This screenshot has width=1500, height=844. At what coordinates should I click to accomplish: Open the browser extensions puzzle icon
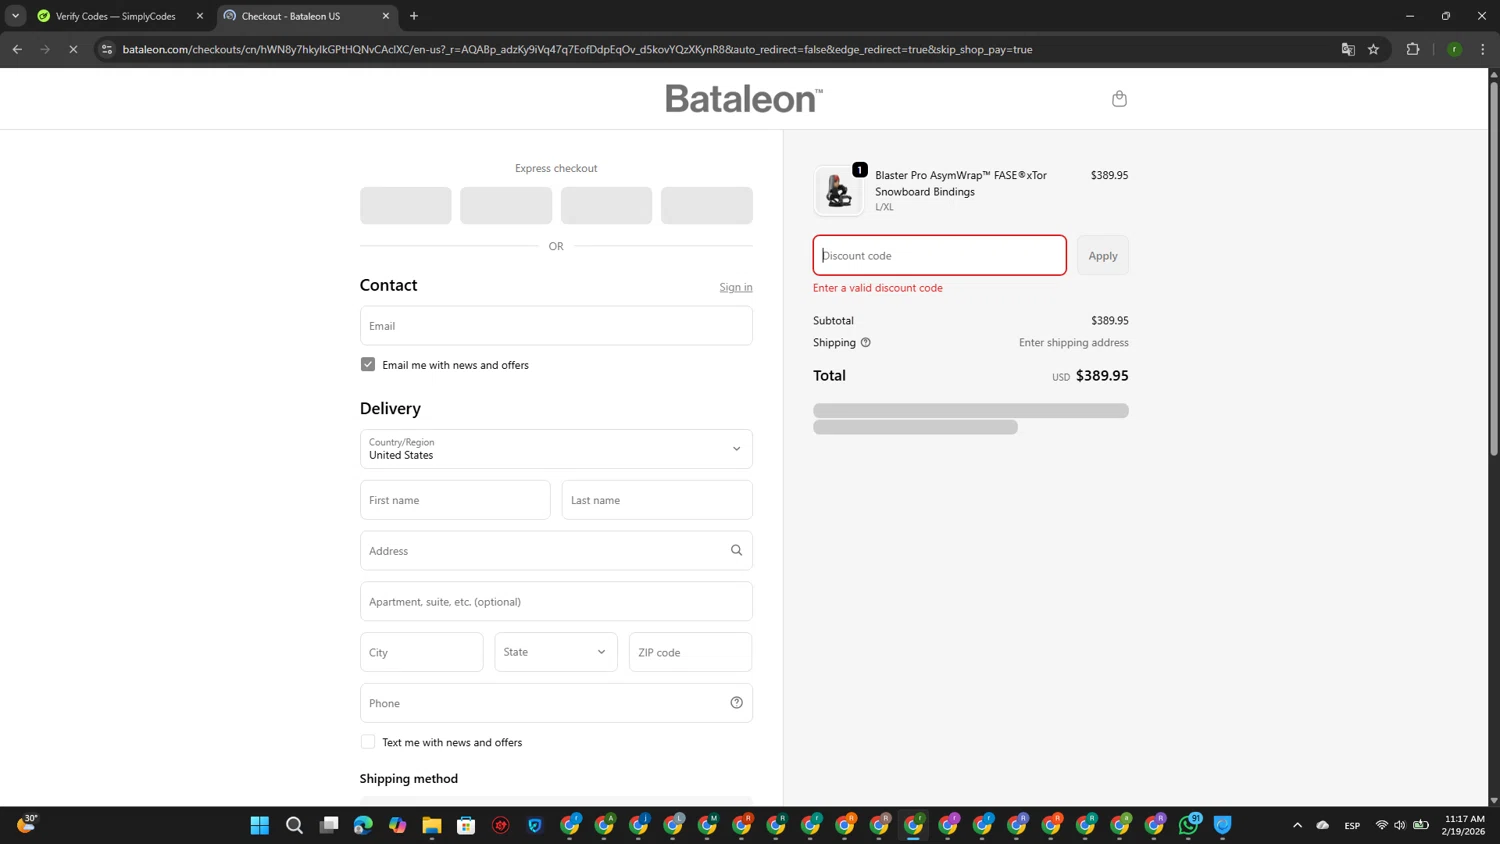[1413, 49]
